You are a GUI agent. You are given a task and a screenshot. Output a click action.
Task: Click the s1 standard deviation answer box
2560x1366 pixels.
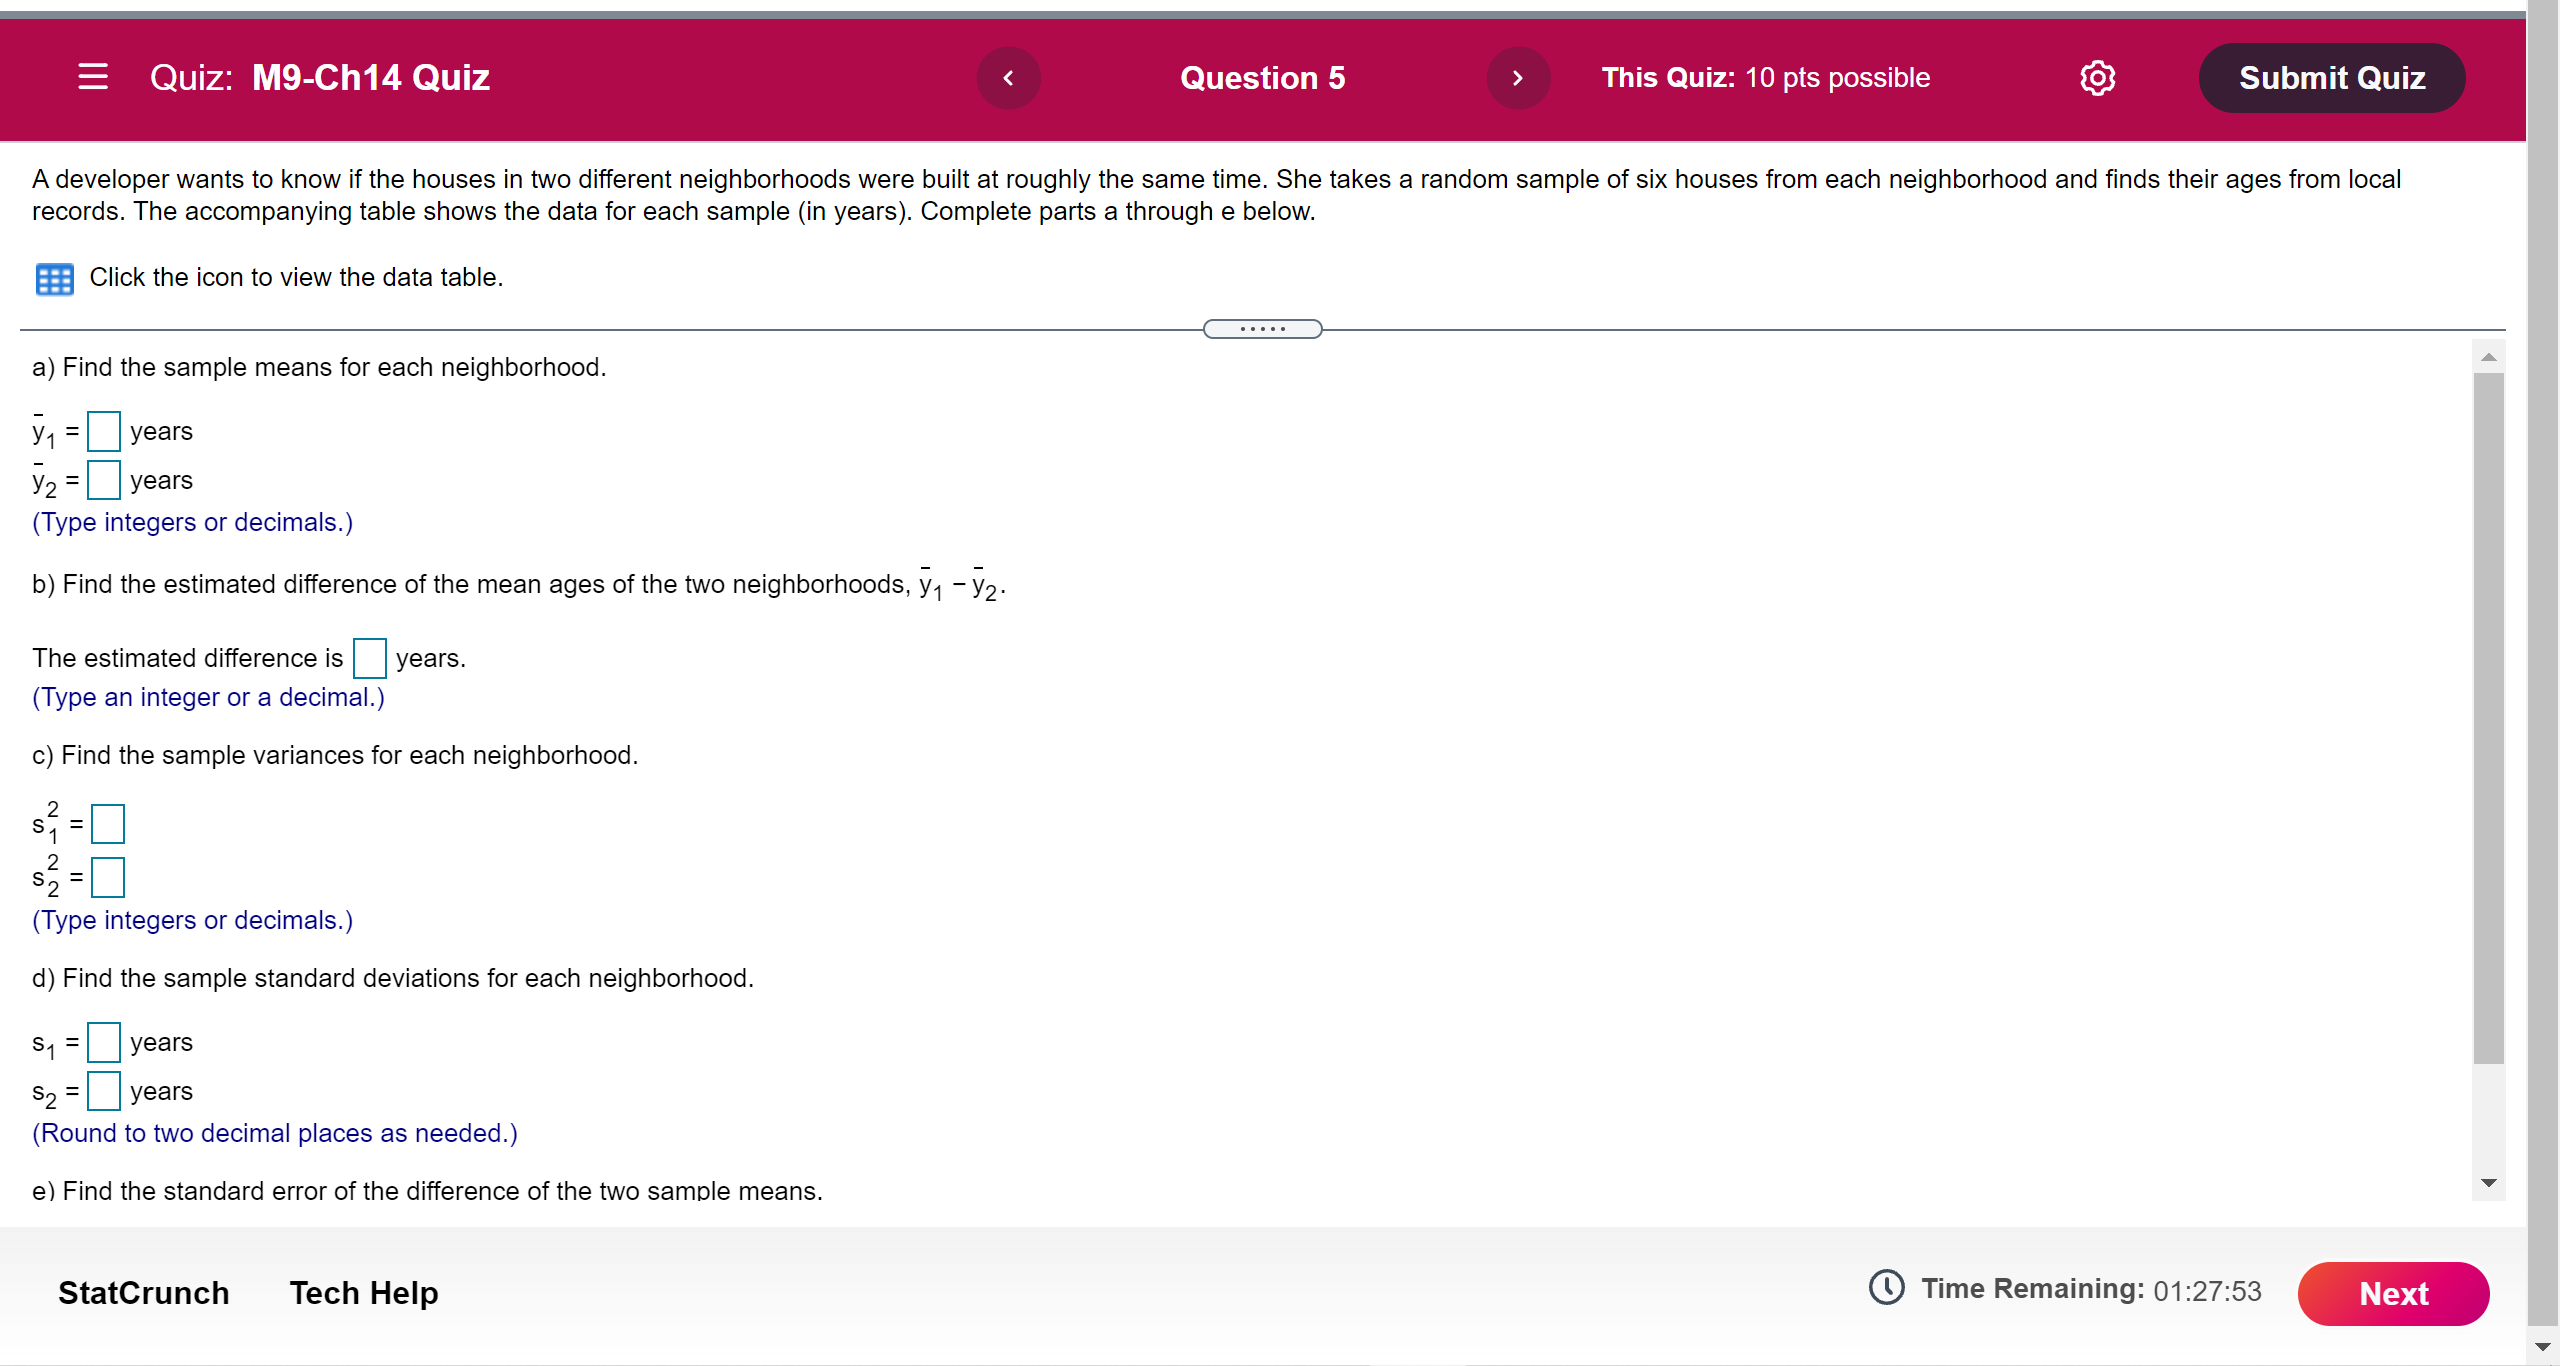click(x=104, y=1042)
